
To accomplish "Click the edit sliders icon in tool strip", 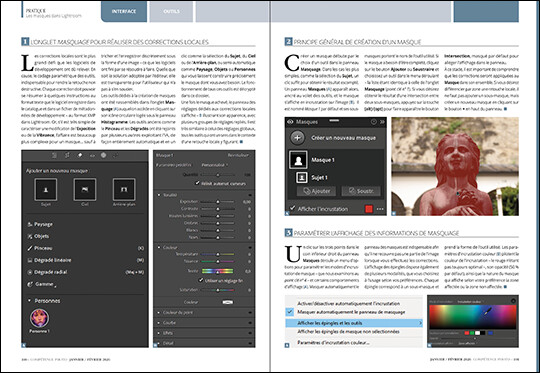I will click(54, 155).
